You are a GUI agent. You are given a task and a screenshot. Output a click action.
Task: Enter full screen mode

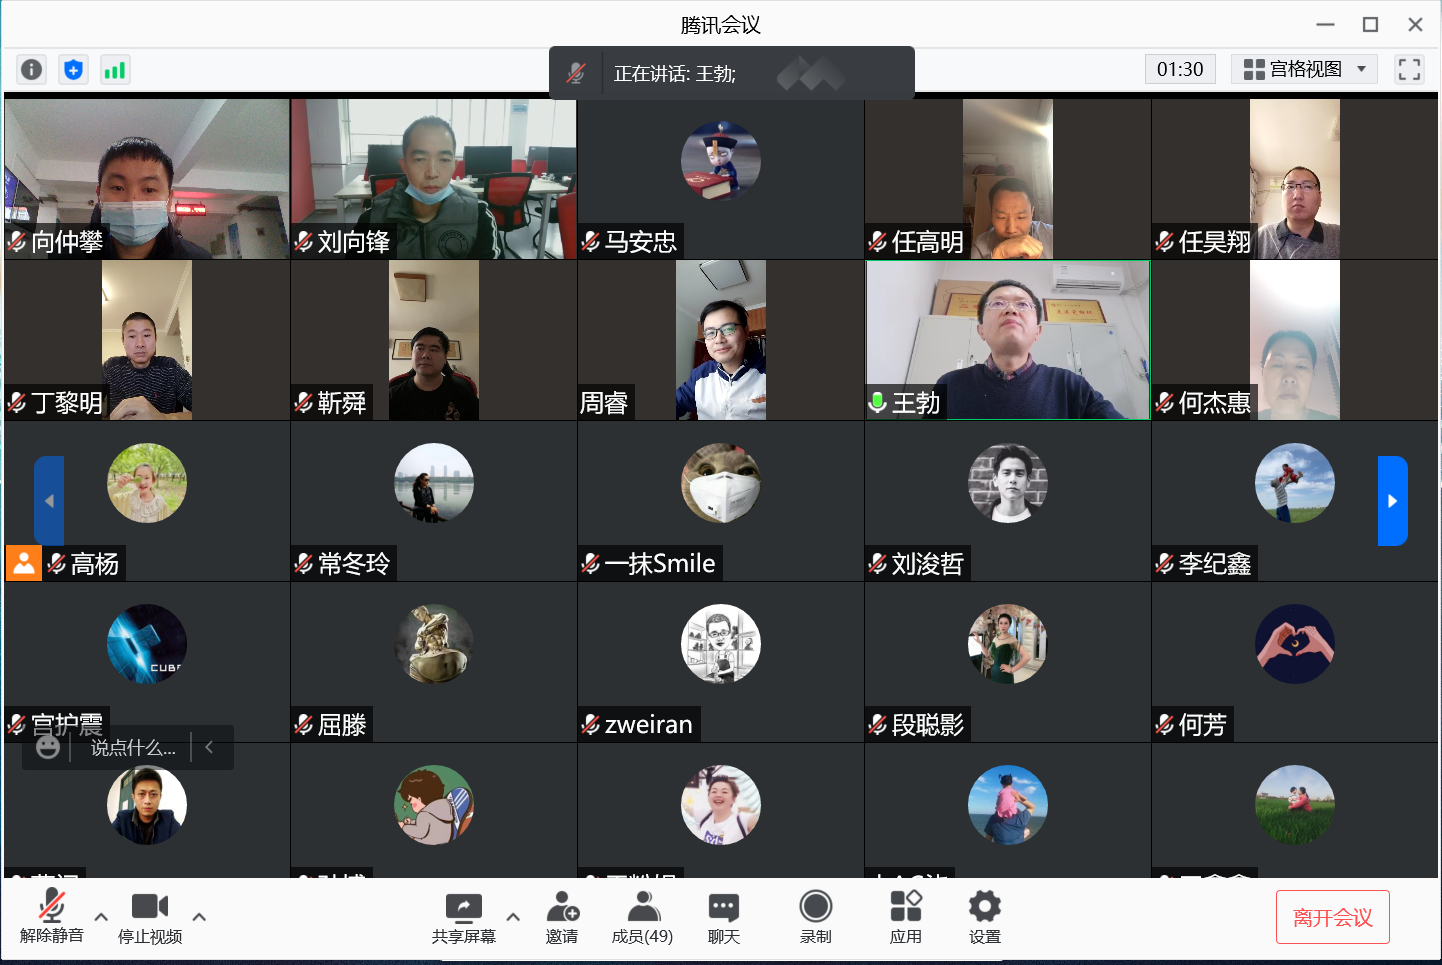[x=1409, y=69]
